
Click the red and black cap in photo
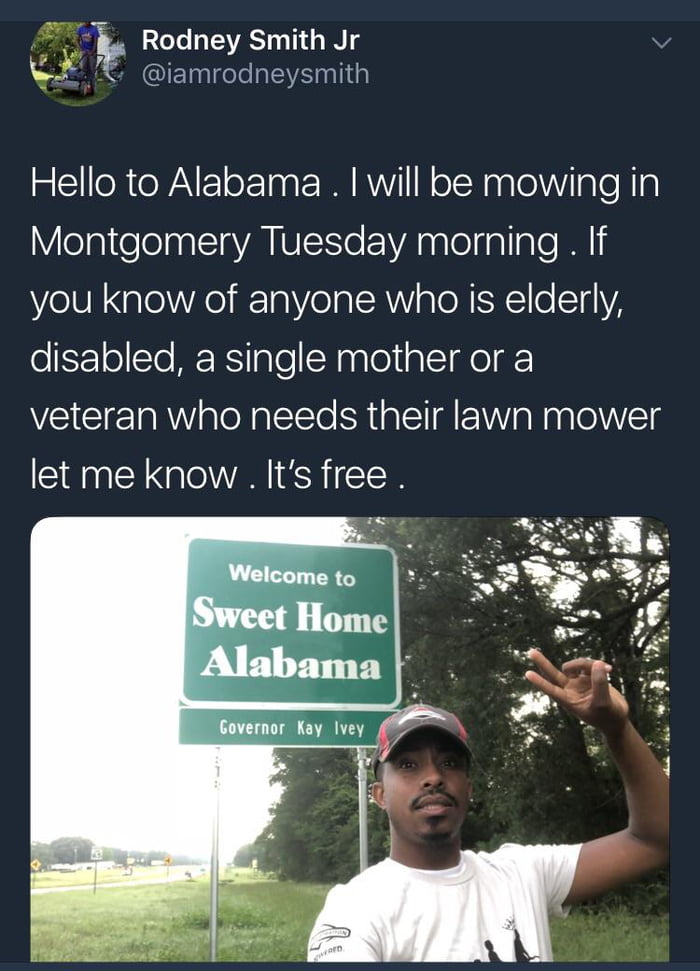pos(422,730)
